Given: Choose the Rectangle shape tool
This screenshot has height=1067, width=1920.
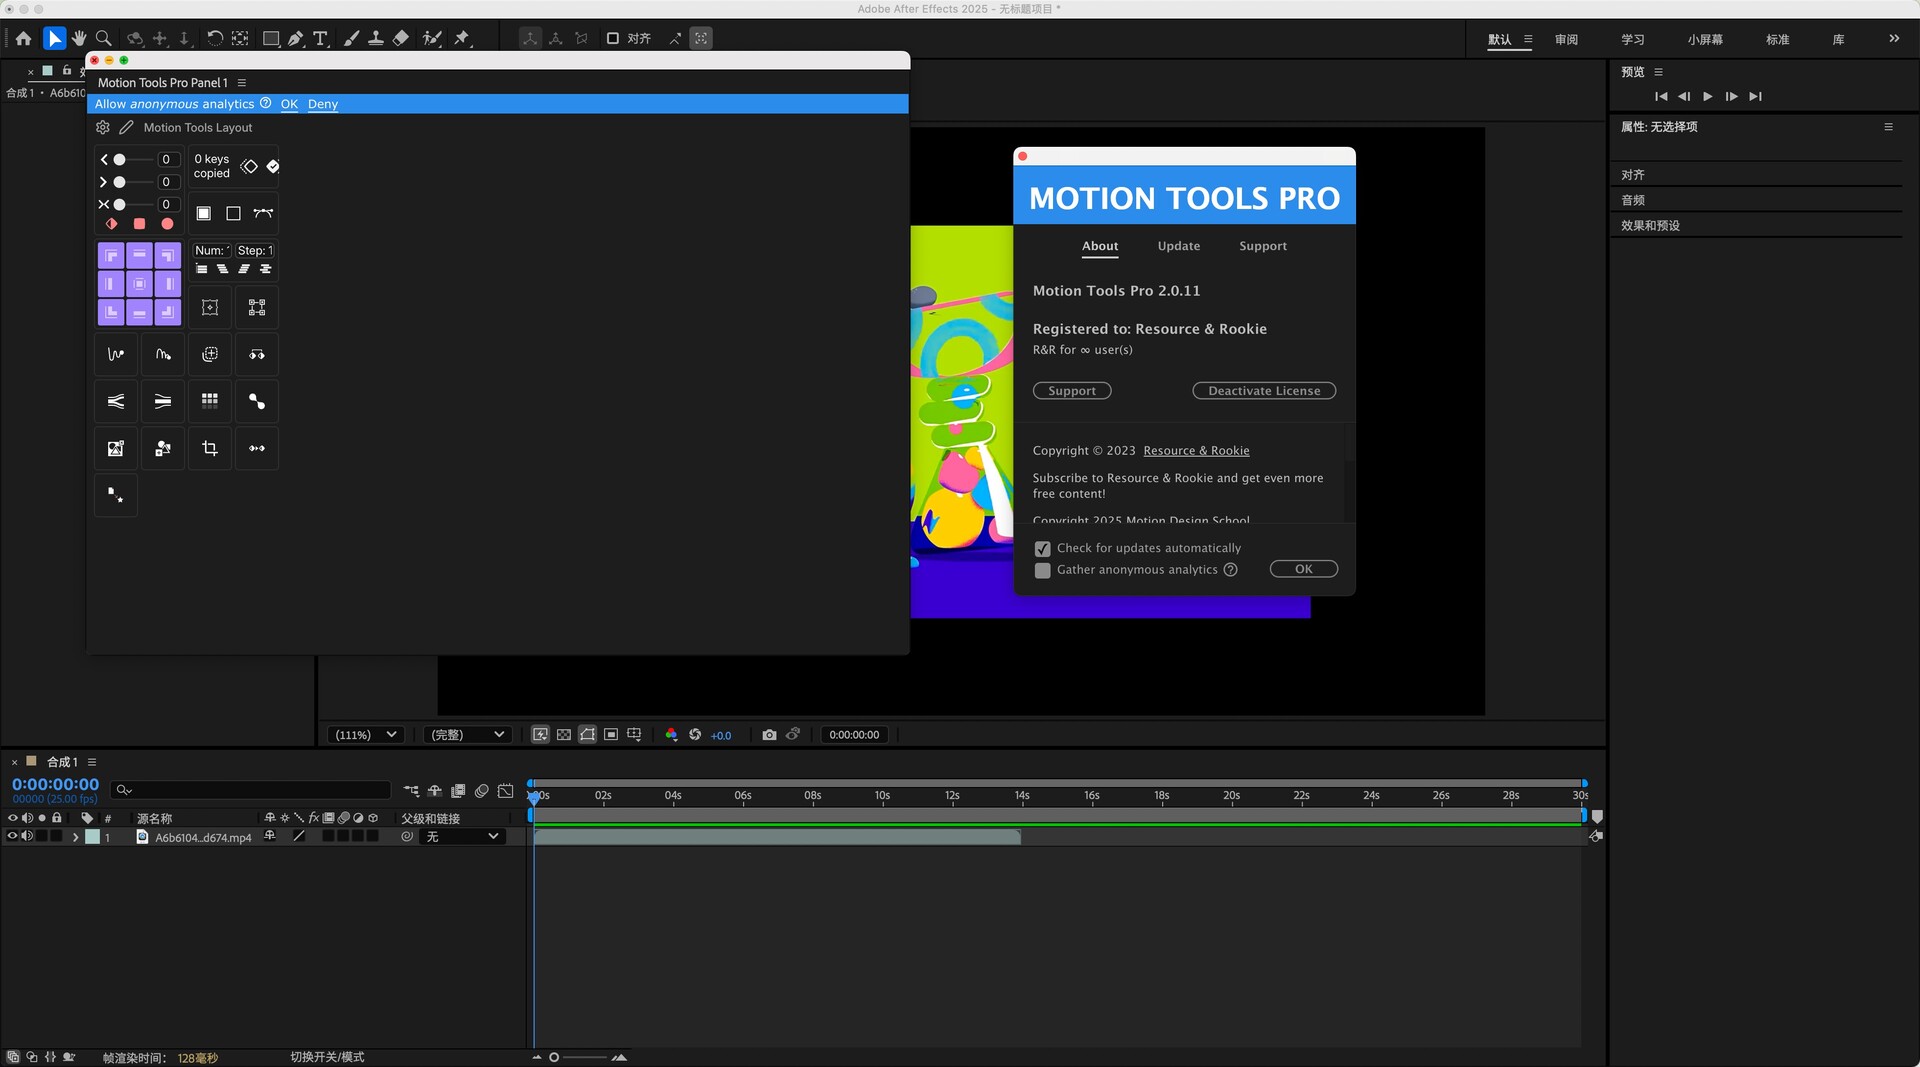Looking at the screenshot, I should tap(270, 38).
